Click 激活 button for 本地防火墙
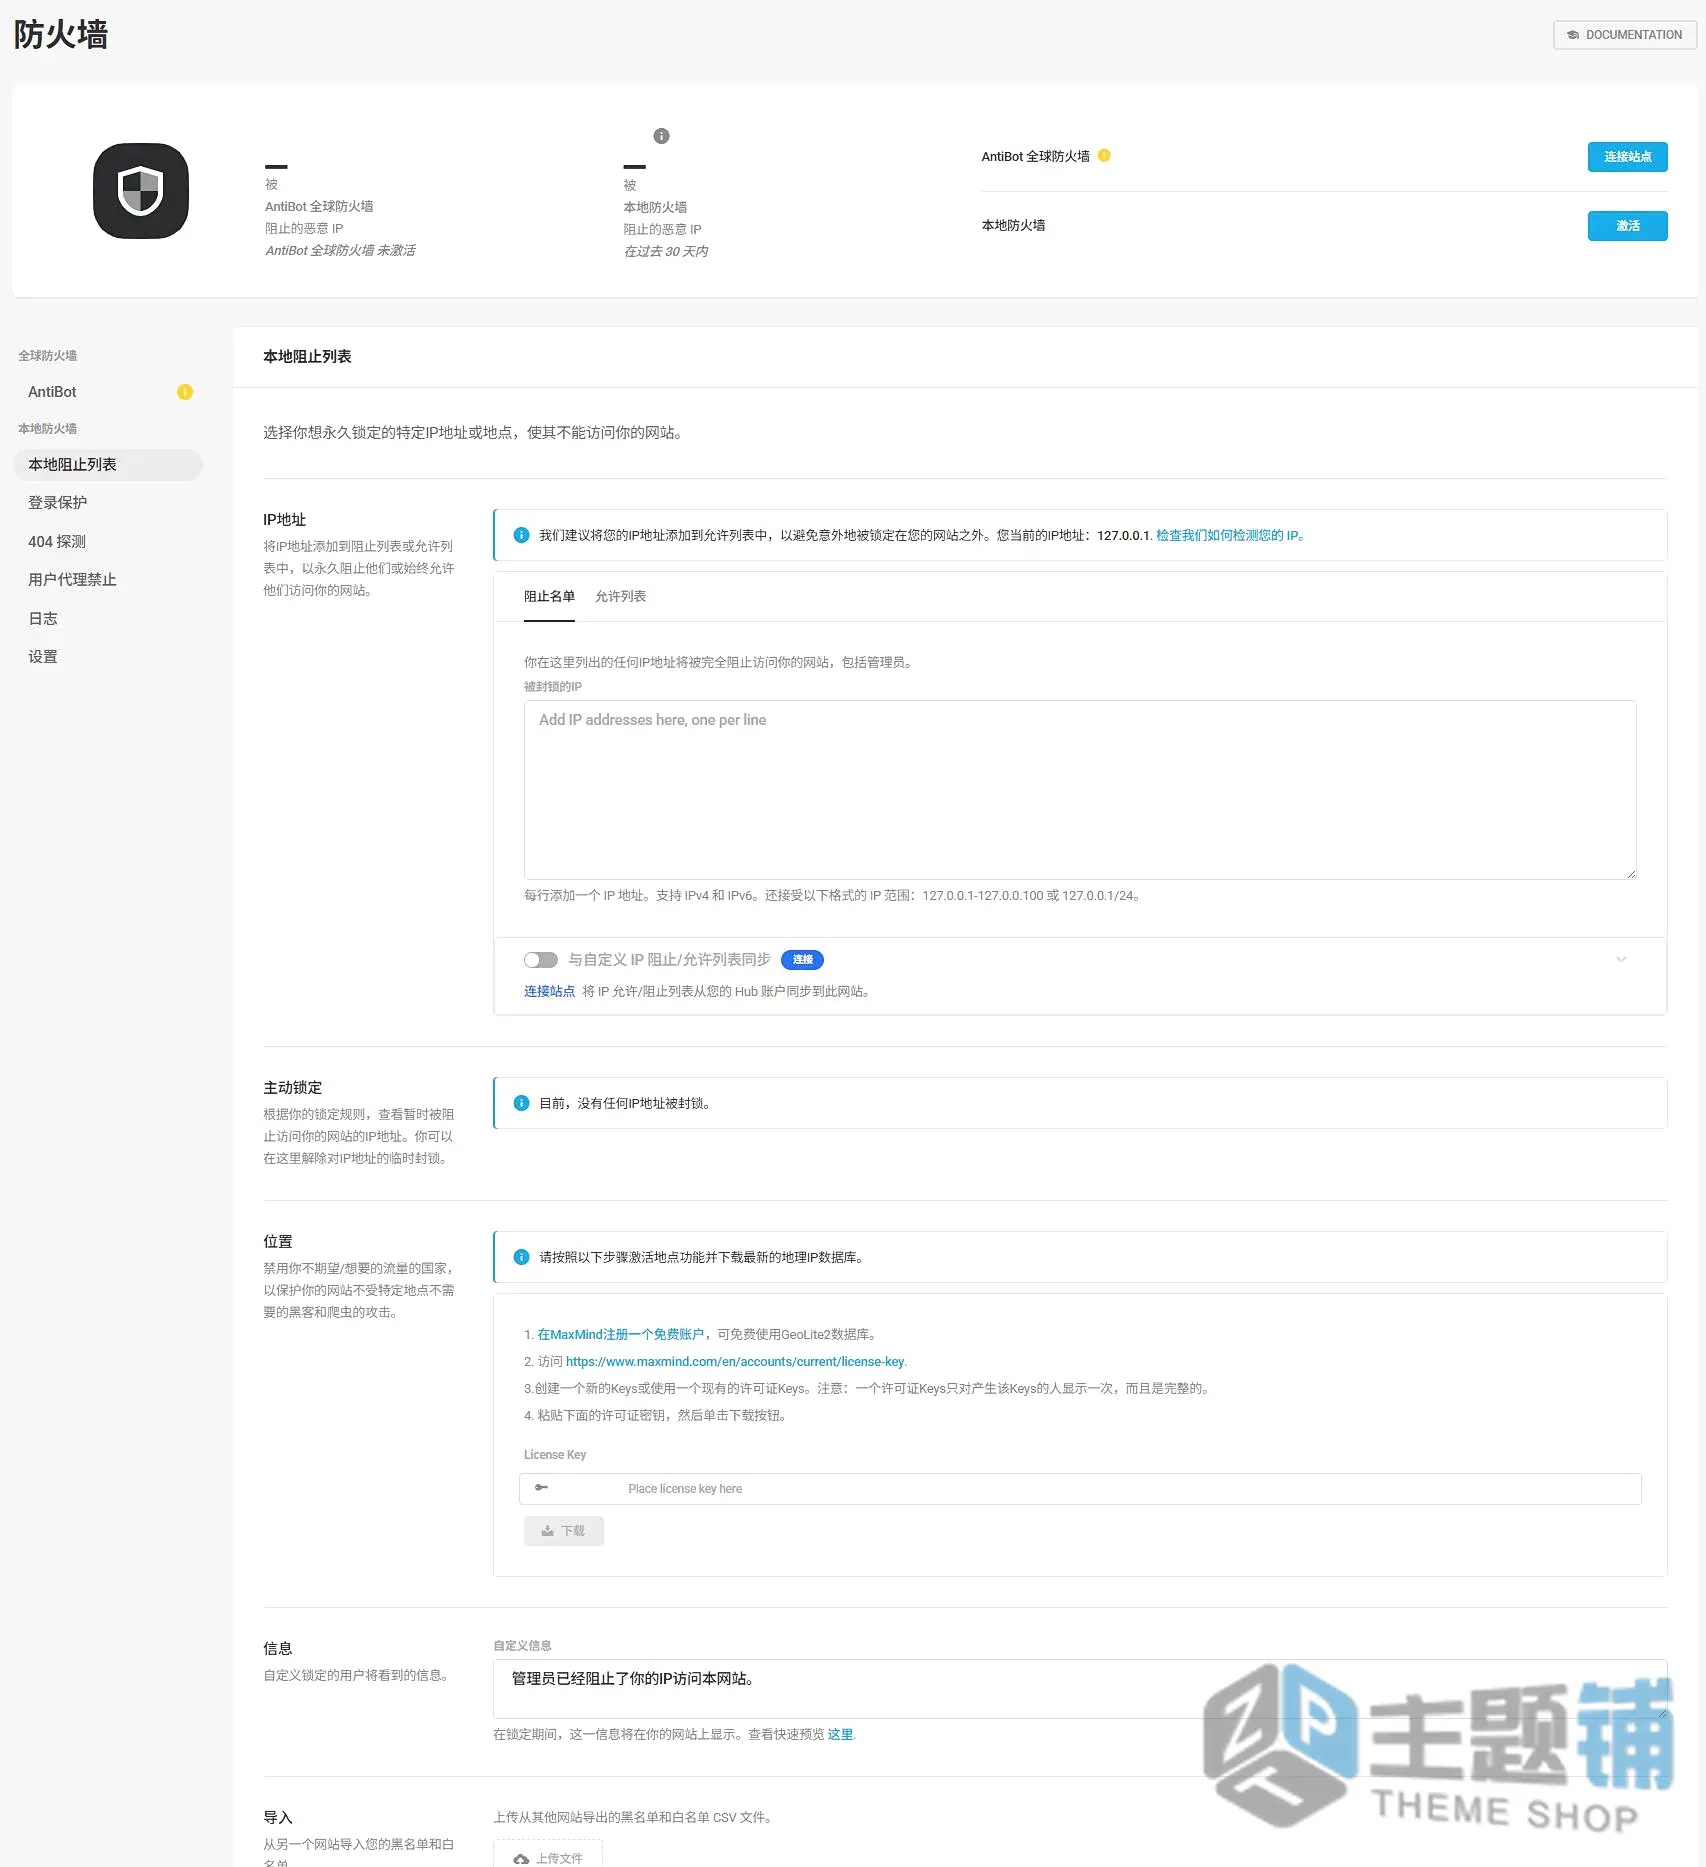Image resolution: width=1706 pixels, height=1867 pixels. coord(1627,226)
